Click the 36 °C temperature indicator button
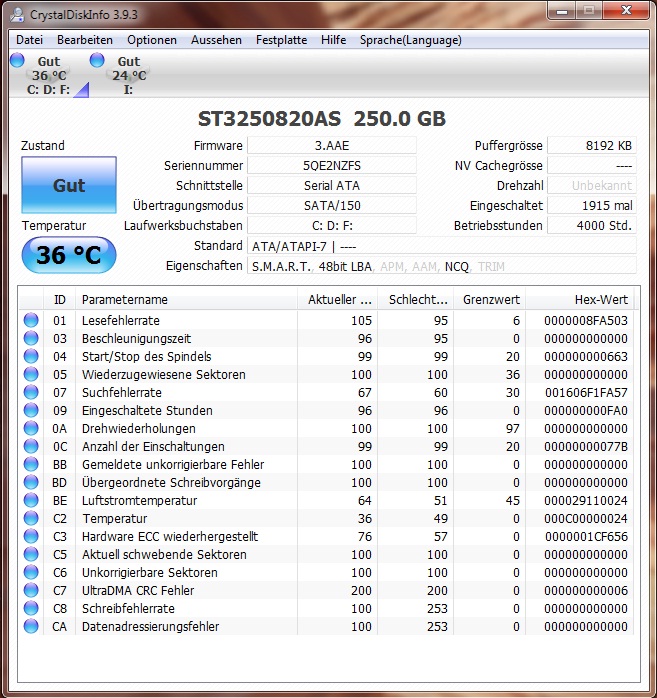This screenshot has width=657, height=698. point(69,255)
